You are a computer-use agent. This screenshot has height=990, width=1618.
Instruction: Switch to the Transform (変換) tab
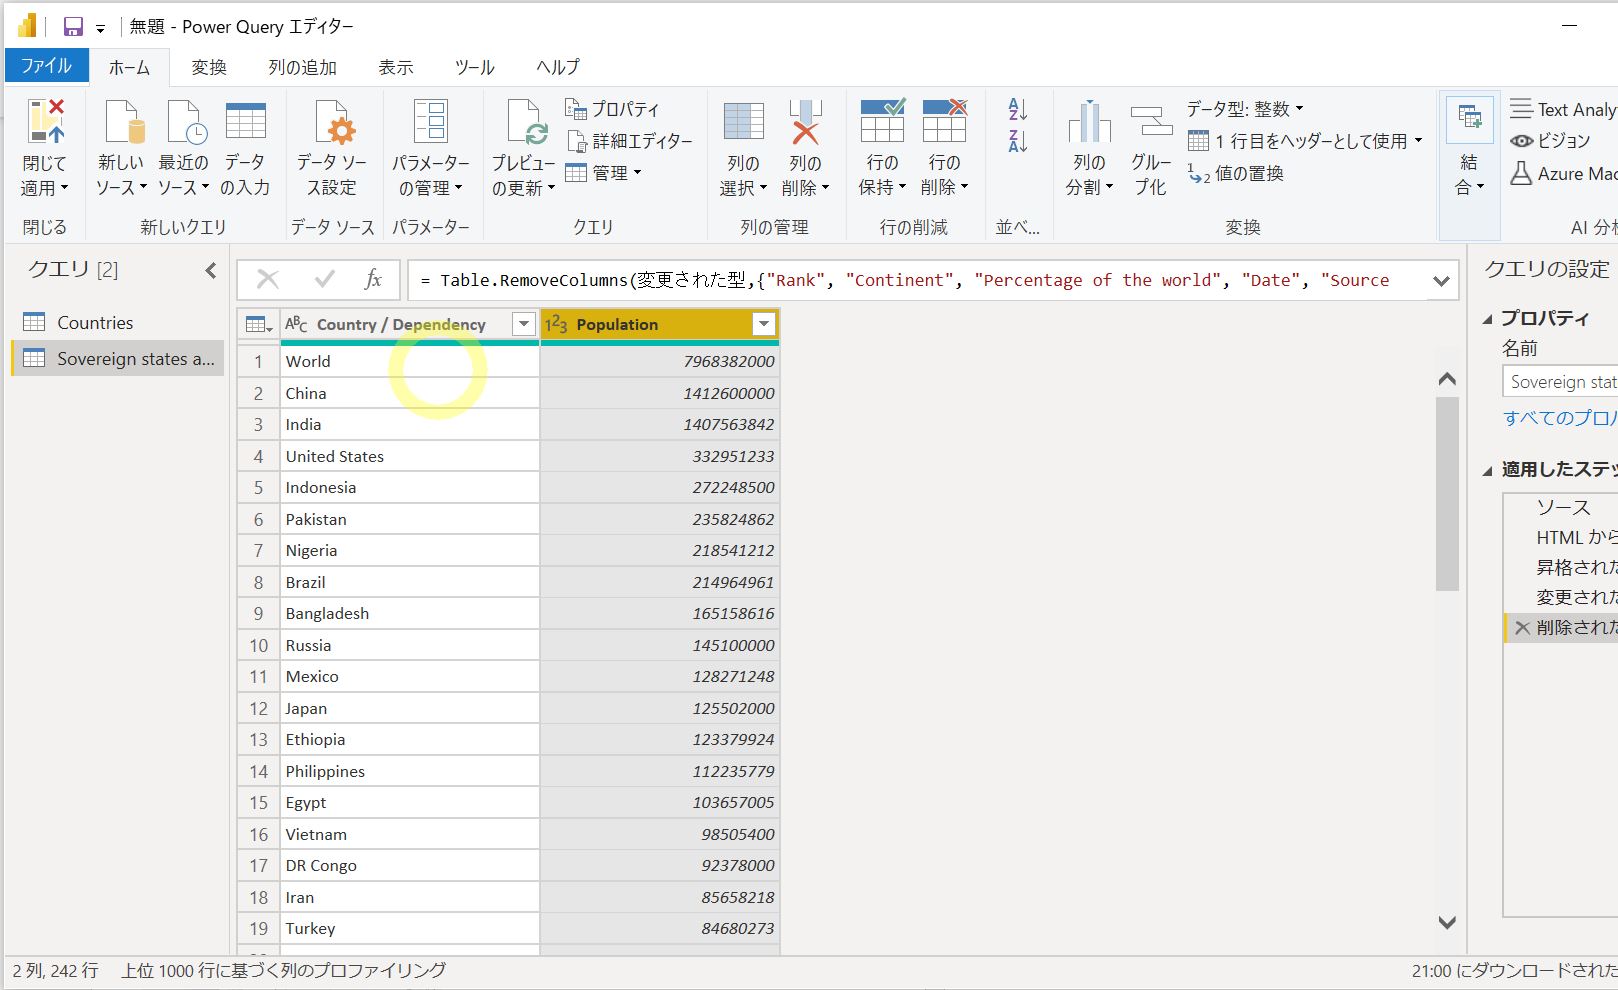coord(209,67)
